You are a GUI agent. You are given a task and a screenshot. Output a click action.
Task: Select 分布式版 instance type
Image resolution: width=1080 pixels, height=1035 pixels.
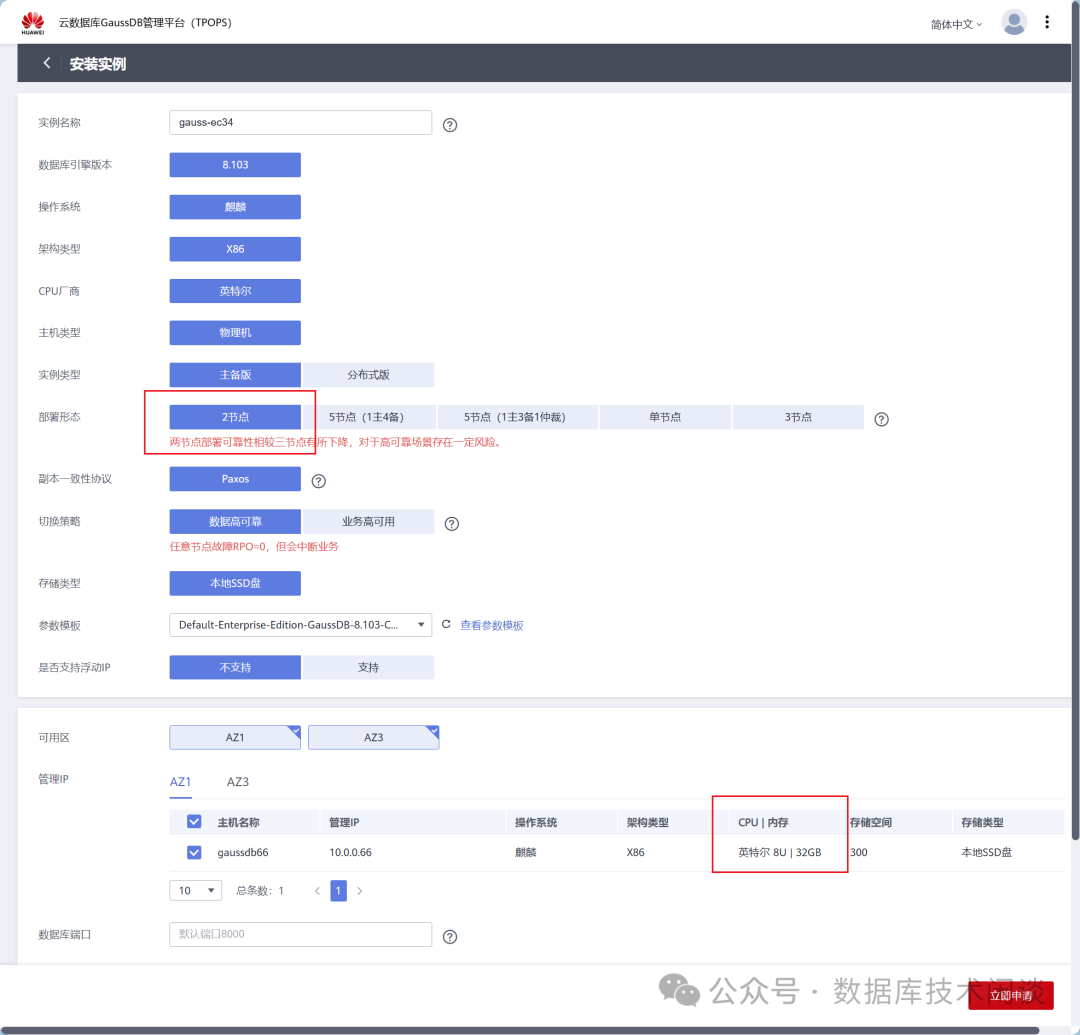[x=368, y=375]
